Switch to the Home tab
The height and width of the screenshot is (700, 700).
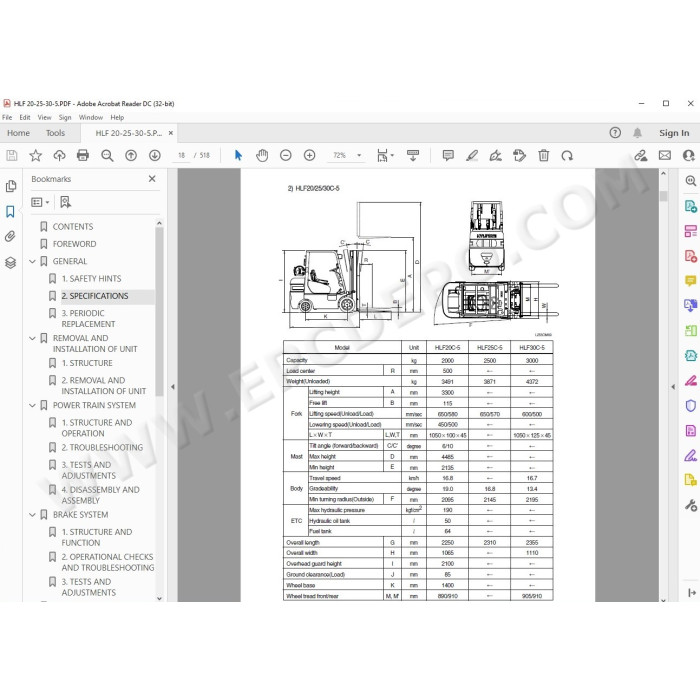18,133
